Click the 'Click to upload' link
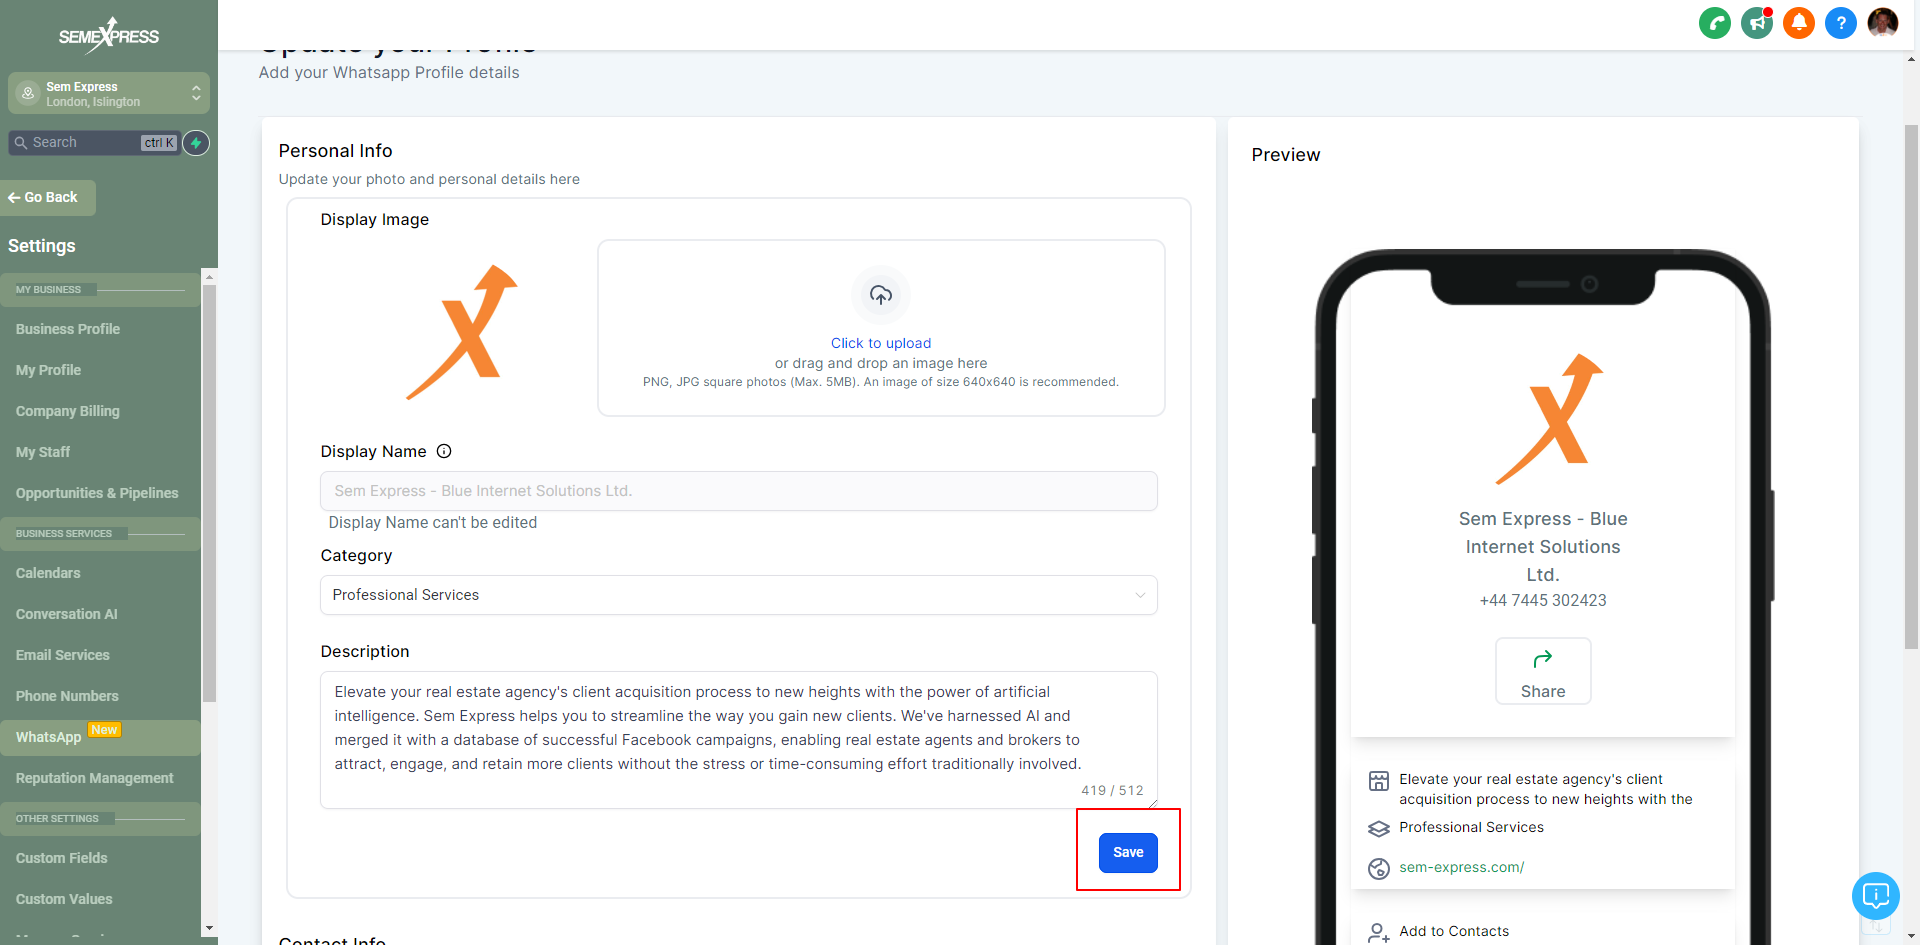Screen dimensions: 1920x945 click(881, 343)
